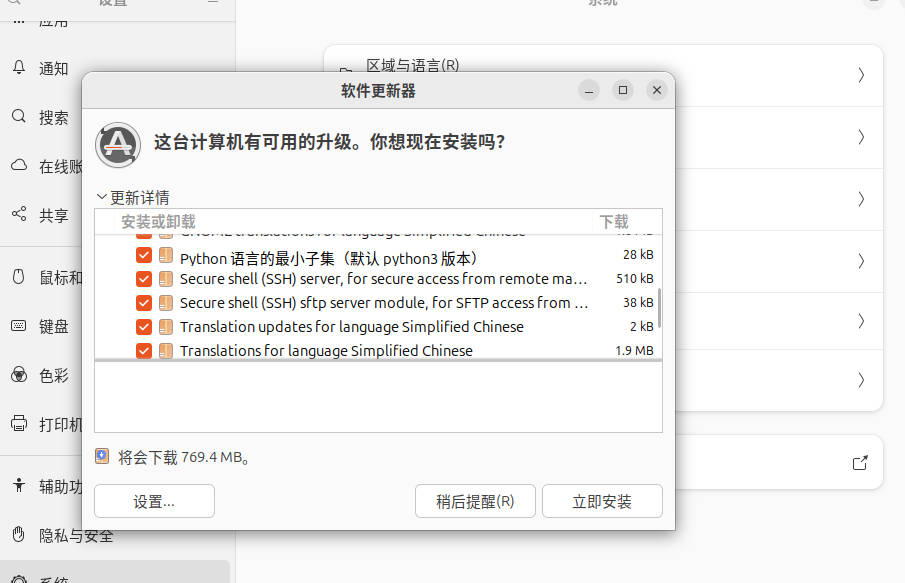Click package icon beside SSH server entry
This screenshot has width=905, height=583.
[x=166, y=279]
